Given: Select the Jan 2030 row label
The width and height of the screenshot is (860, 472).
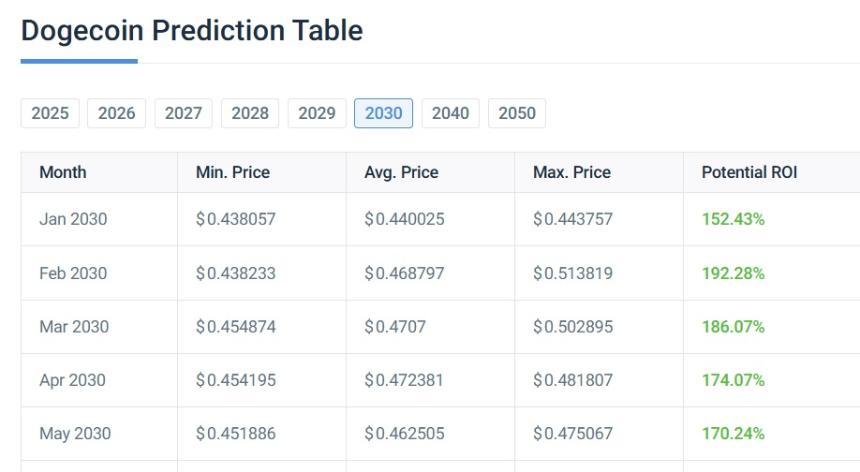Looking at the screenshot, I should 73,219.
